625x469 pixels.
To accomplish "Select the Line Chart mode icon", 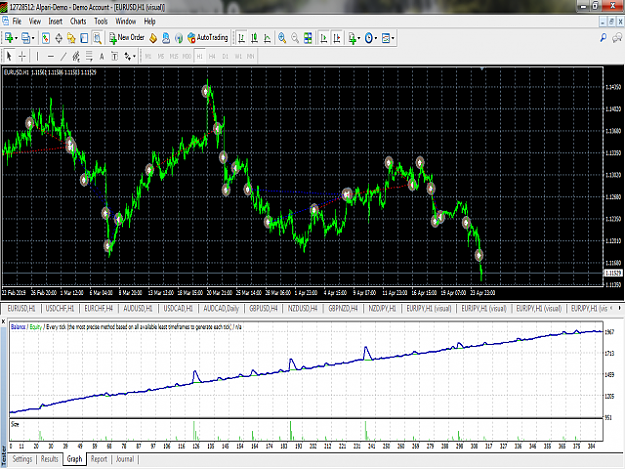I will (x=267, y=38).
